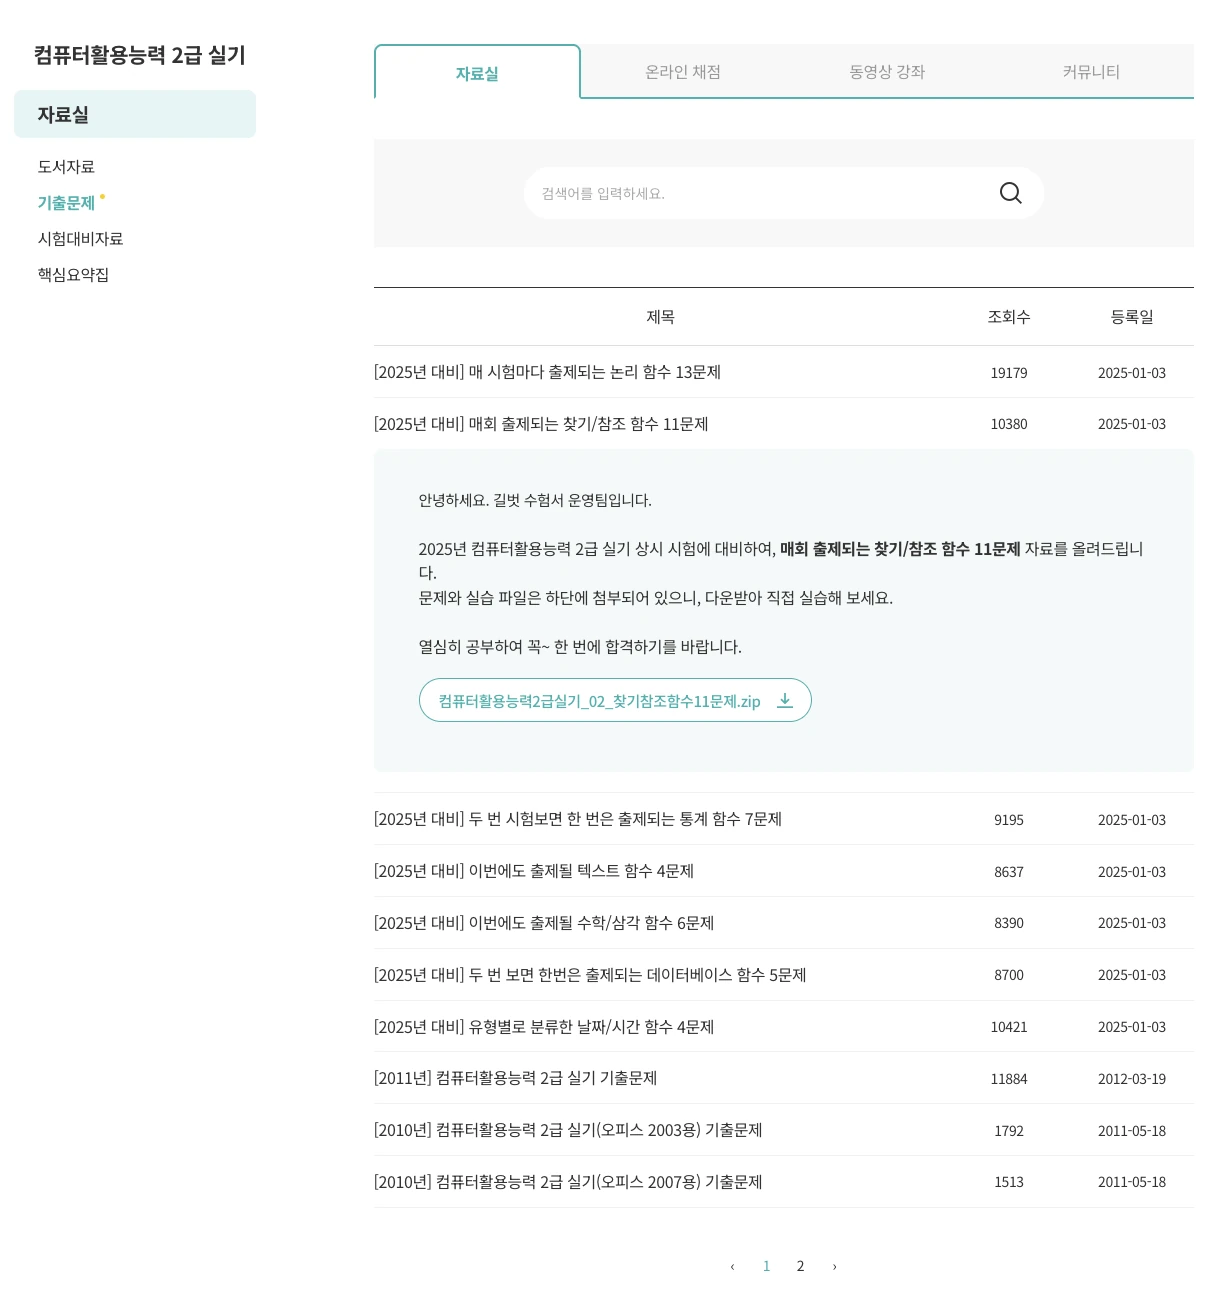
Task: Open the [2011년] 컴퓨터활용능력 2급 실기 기출문제 post
Action: (x=516, y=1078)
